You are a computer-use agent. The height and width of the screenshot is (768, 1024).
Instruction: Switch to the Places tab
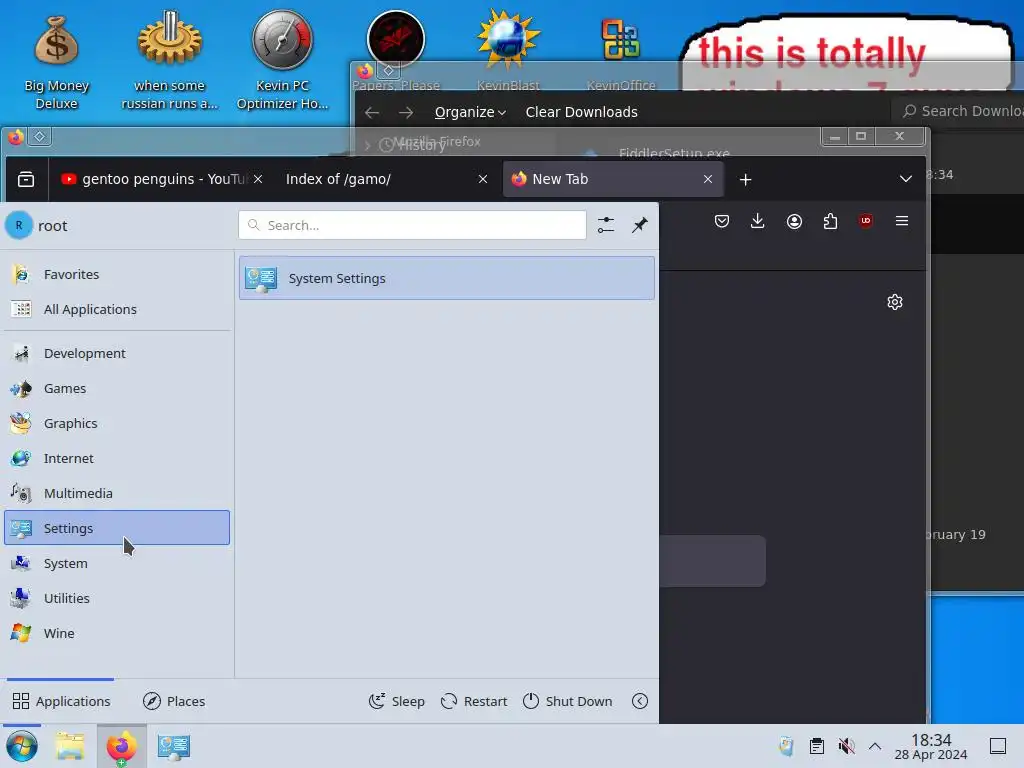pos(174,701)
